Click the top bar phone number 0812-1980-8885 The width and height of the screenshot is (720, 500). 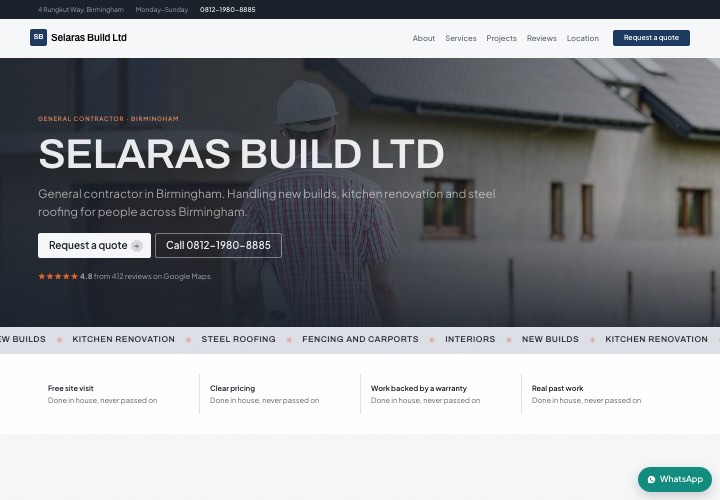(227, 10)
